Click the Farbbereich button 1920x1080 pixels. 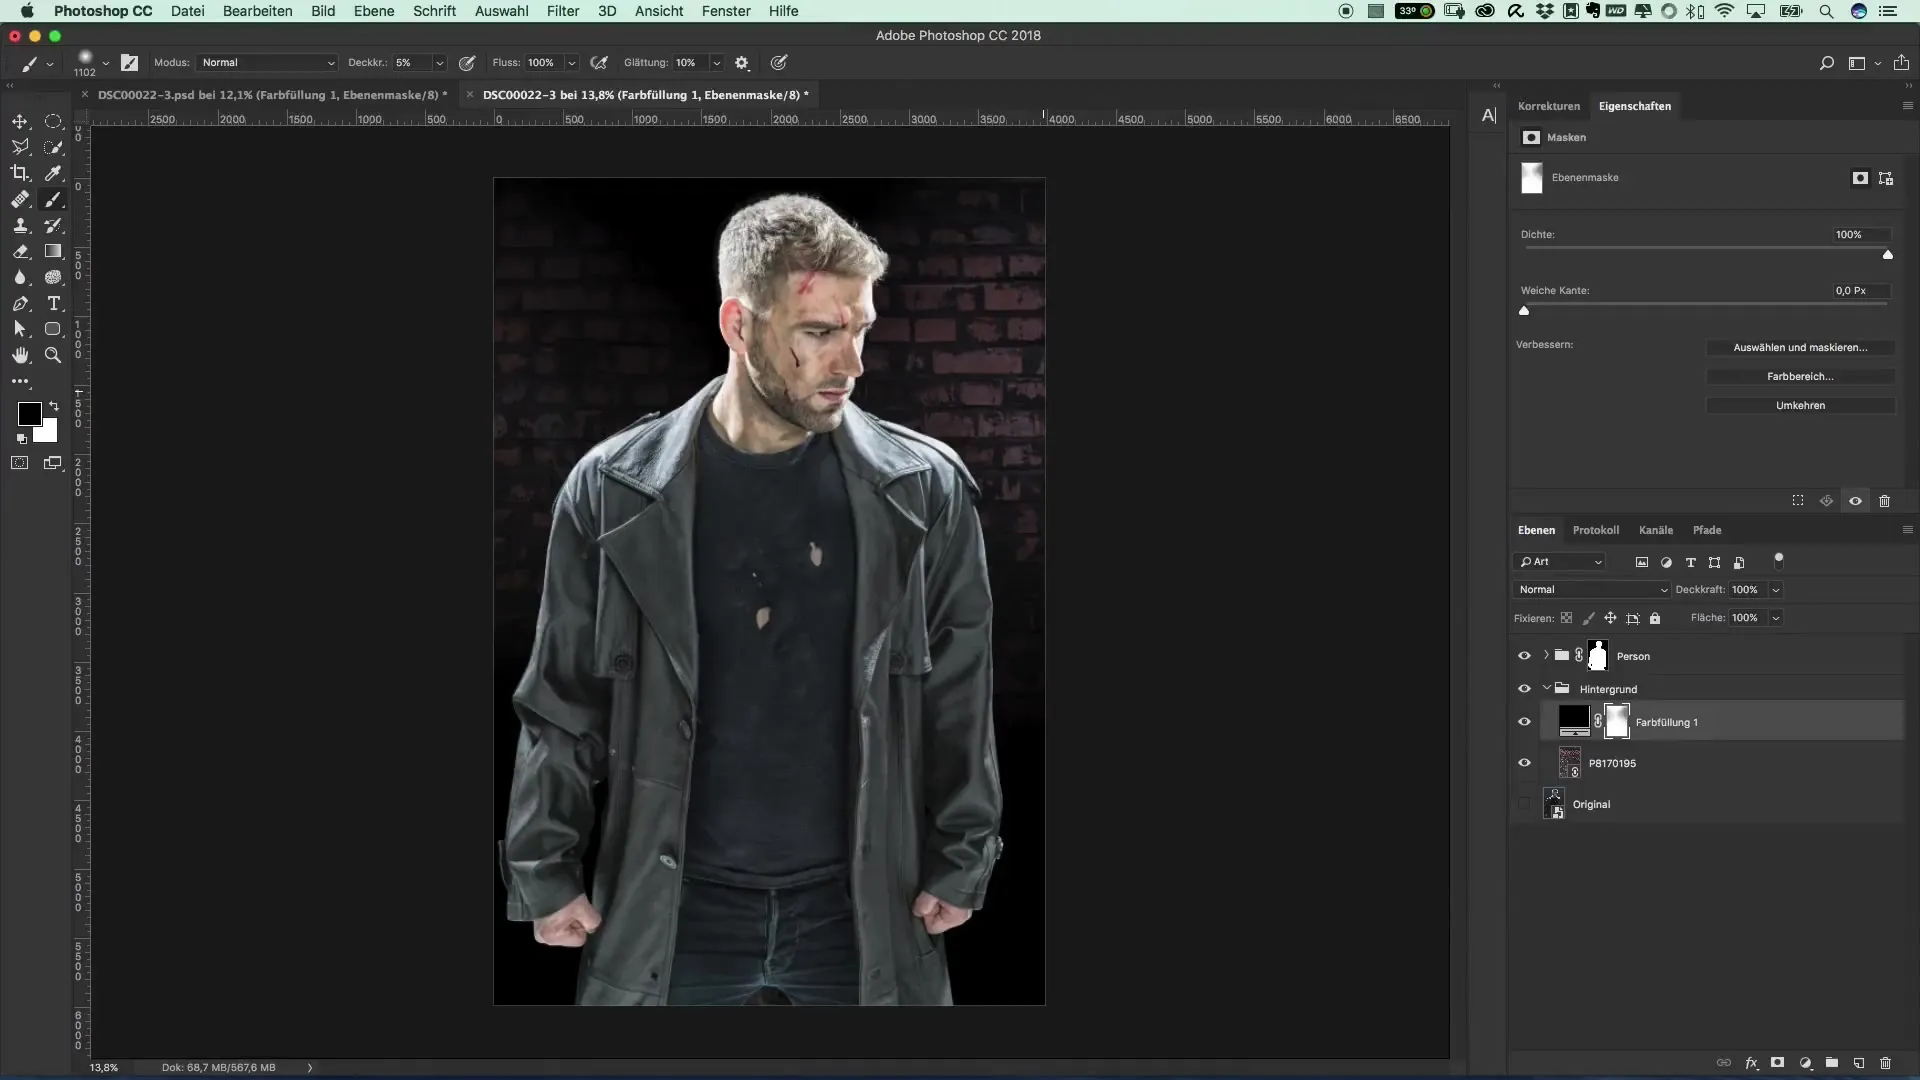[x=1800, y=377]
